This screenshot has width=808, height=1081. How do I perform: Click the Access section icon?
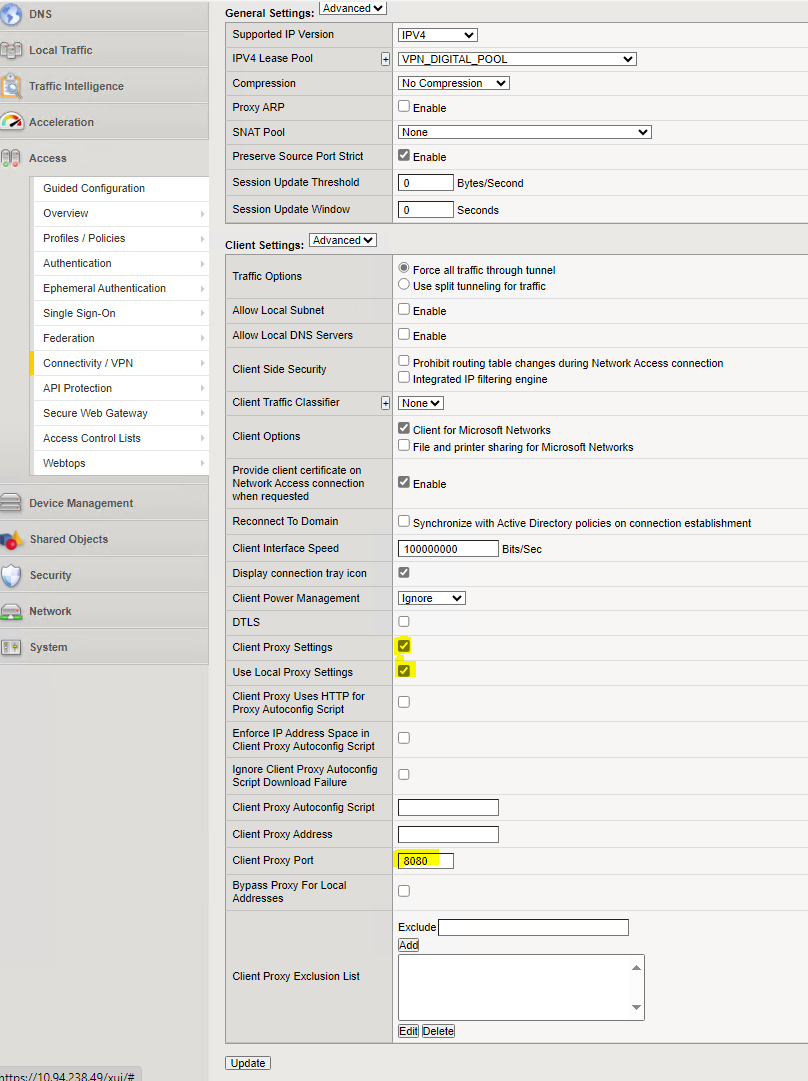coord(10,158)
